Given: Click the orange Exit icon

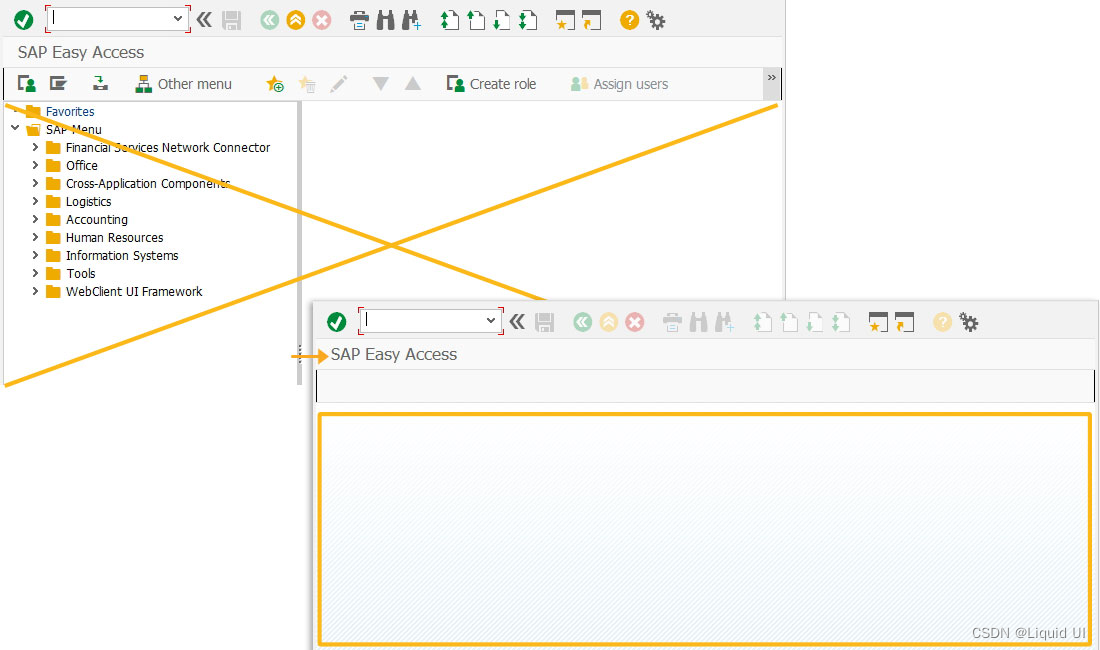Looking at the screenshot, I should point(295,19).
